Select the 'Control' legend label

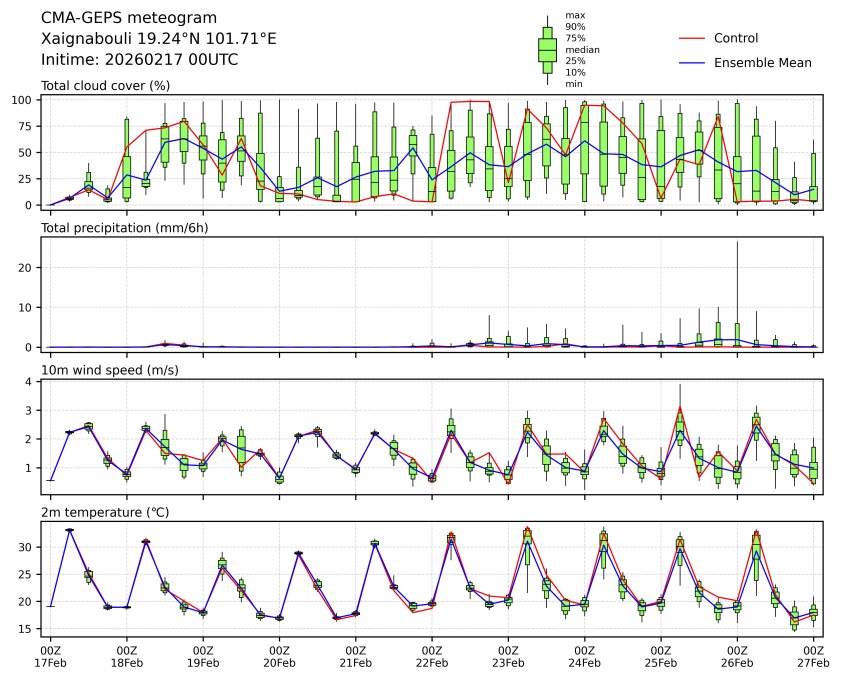(736, 38)
